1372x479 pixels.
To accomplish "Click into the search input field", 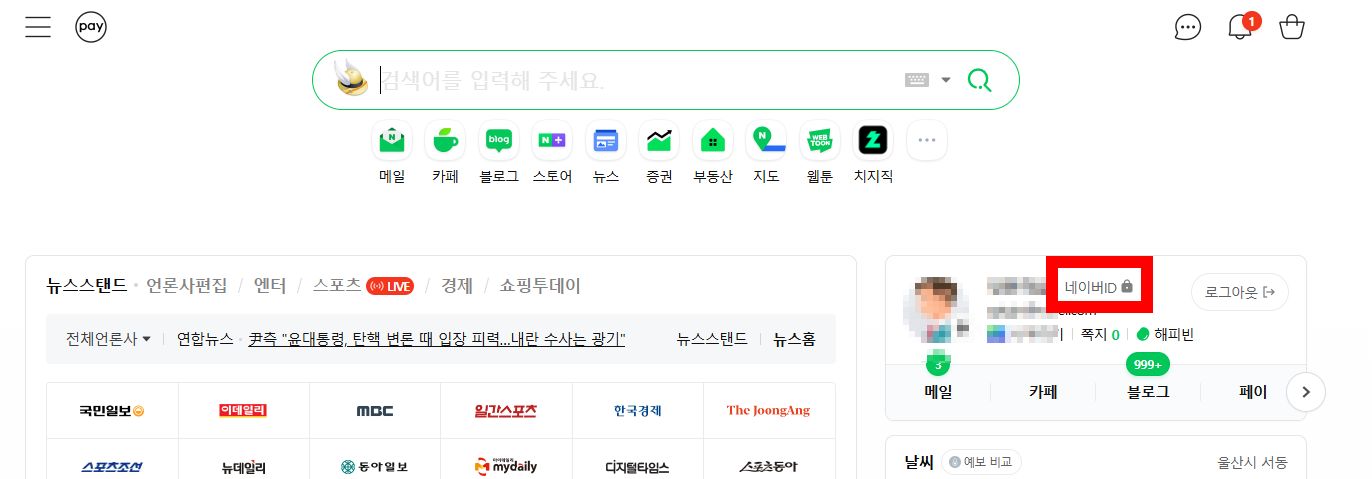I will 630,80.
